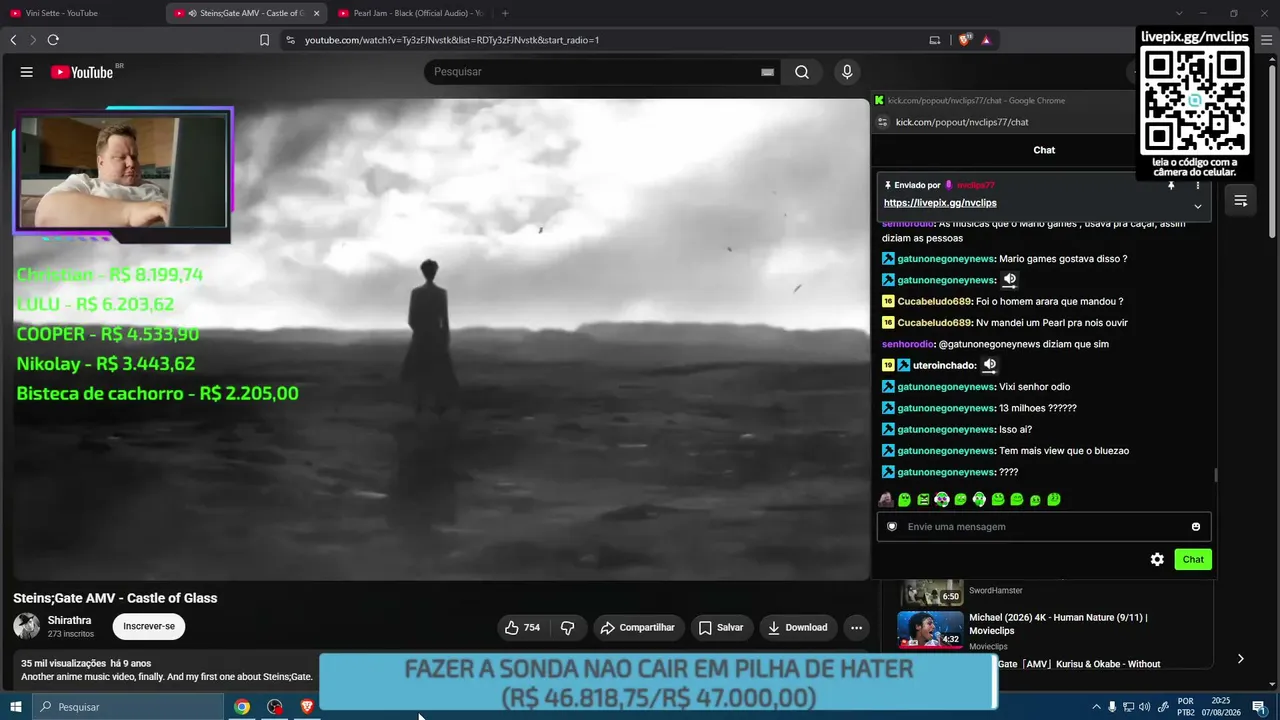Switch to the Pearl Jam - Black tab
1280x720 pixels.
[410, 13]
